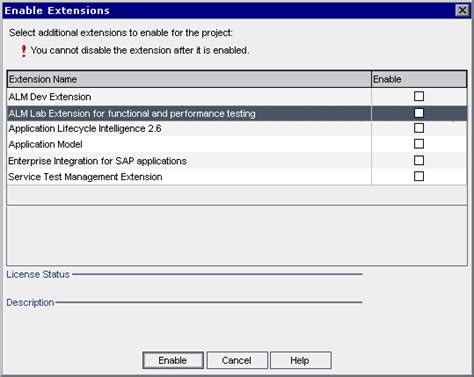Click the 'Extension Name' column header
Screen dimensions: 474x377
[x=189, y=79]
